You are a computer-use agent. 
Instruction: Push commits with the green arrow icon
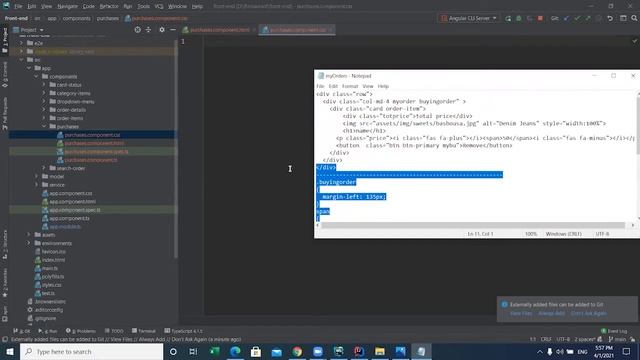[x=588, y=18]
